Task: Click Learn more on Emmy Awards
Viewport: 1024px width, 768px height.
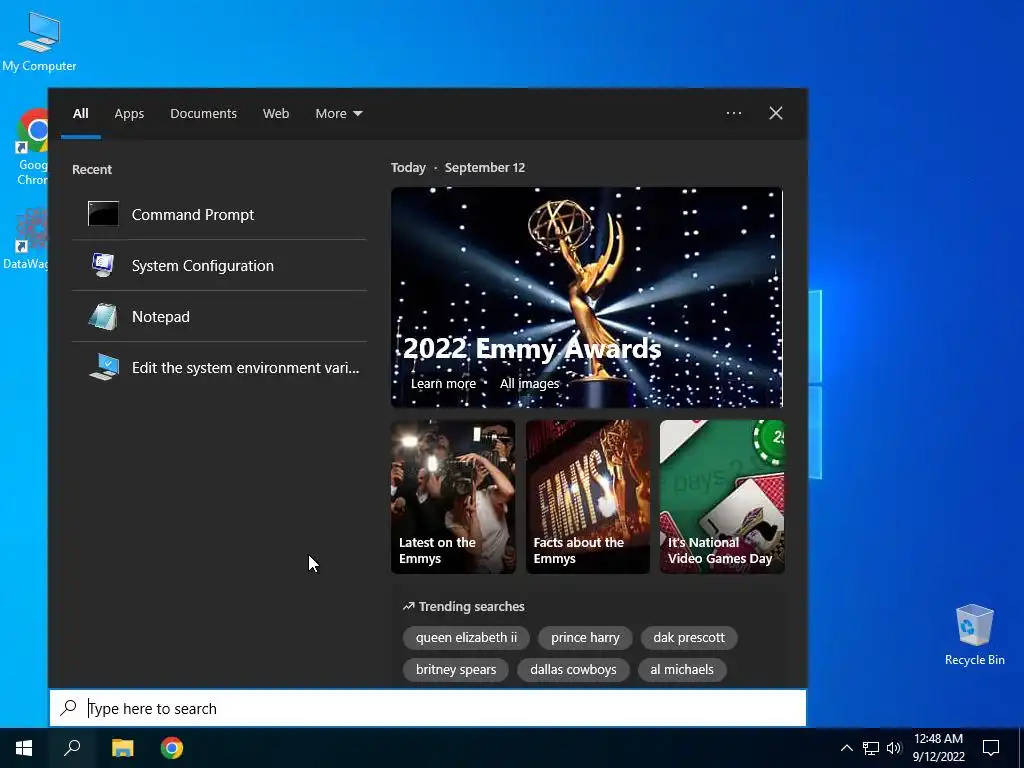Action: coord(443,383)
